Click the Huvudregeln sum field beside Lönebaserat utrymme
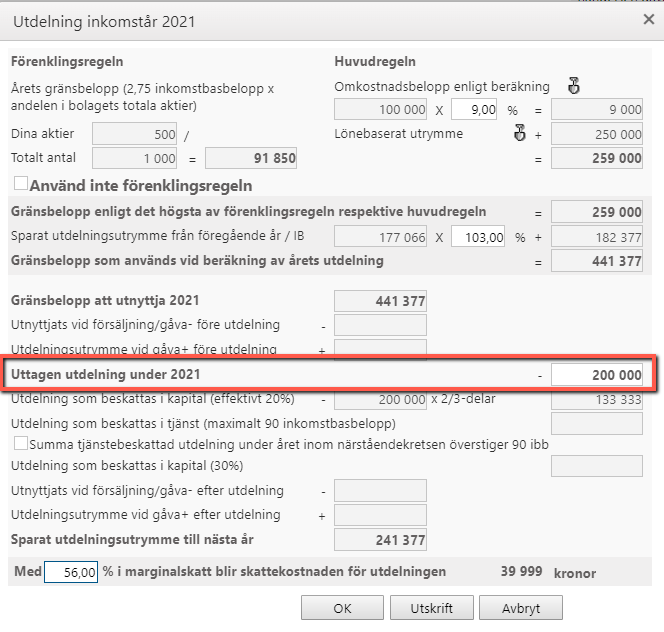 pos(597,158)
